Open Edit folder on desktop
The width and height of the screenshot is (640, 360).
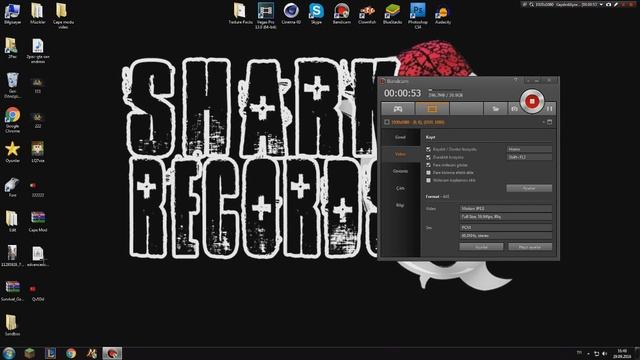coord(12,221)
